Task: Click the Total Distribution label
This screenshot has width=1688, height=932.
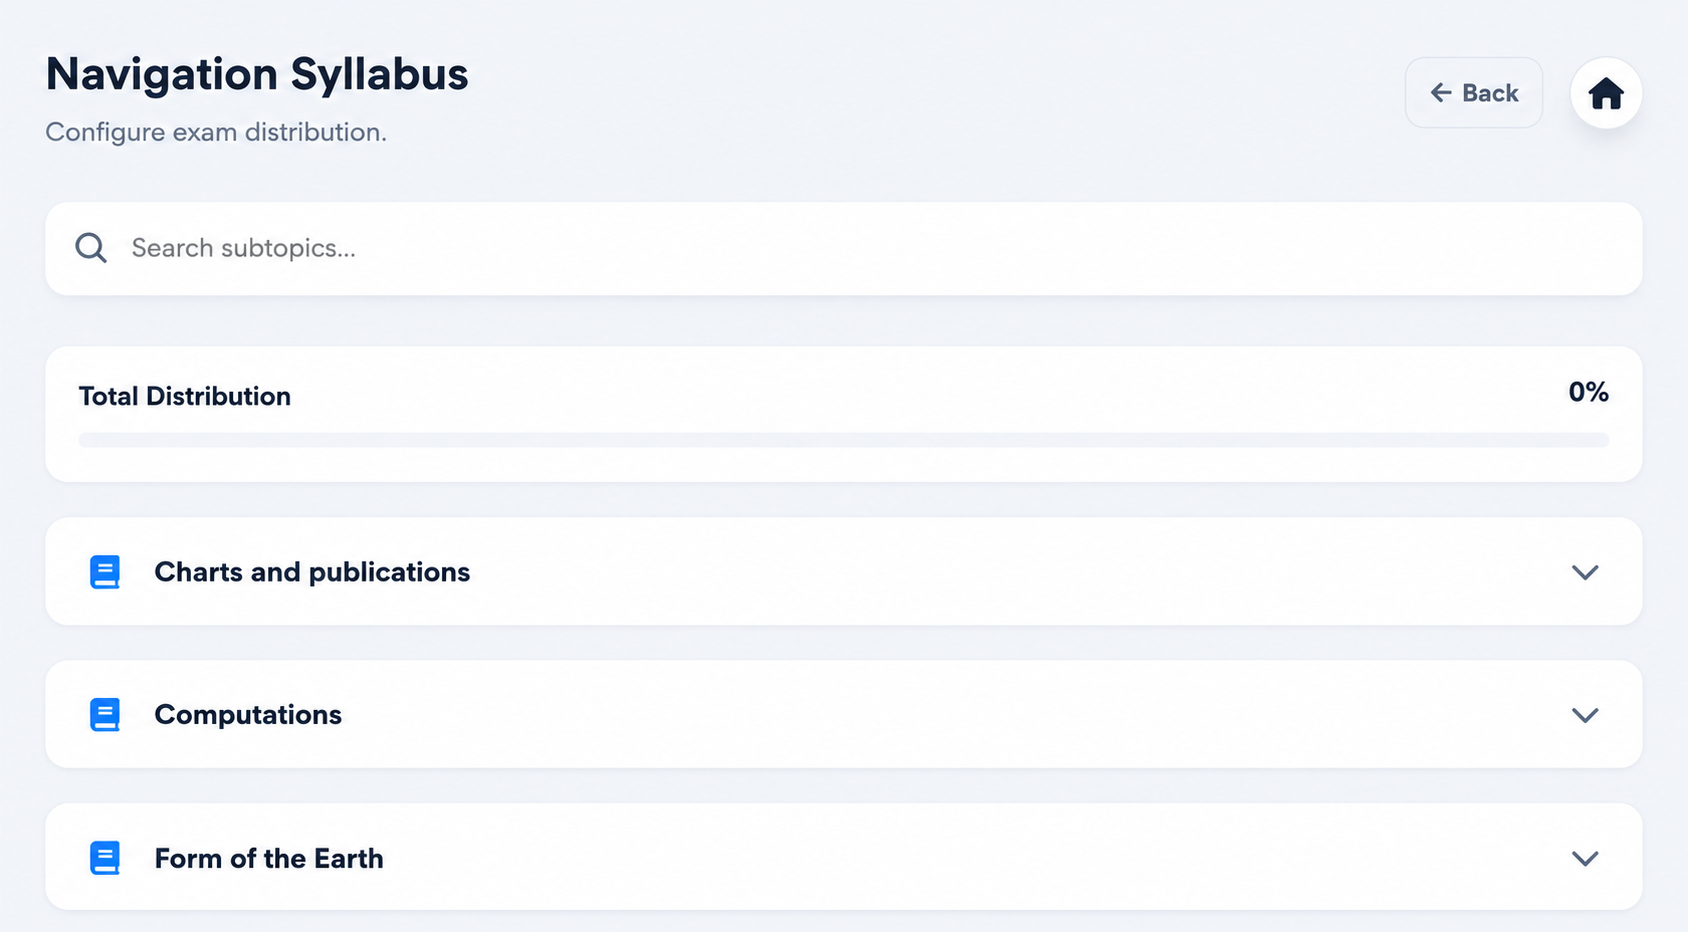Action: click(x=185, y=396)
